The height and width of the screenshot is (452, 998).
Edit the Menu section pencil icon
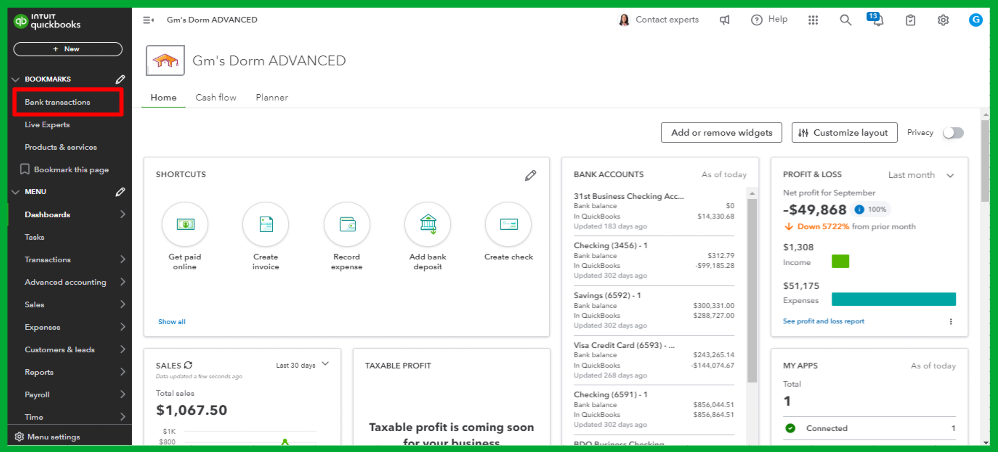(120, 192)
